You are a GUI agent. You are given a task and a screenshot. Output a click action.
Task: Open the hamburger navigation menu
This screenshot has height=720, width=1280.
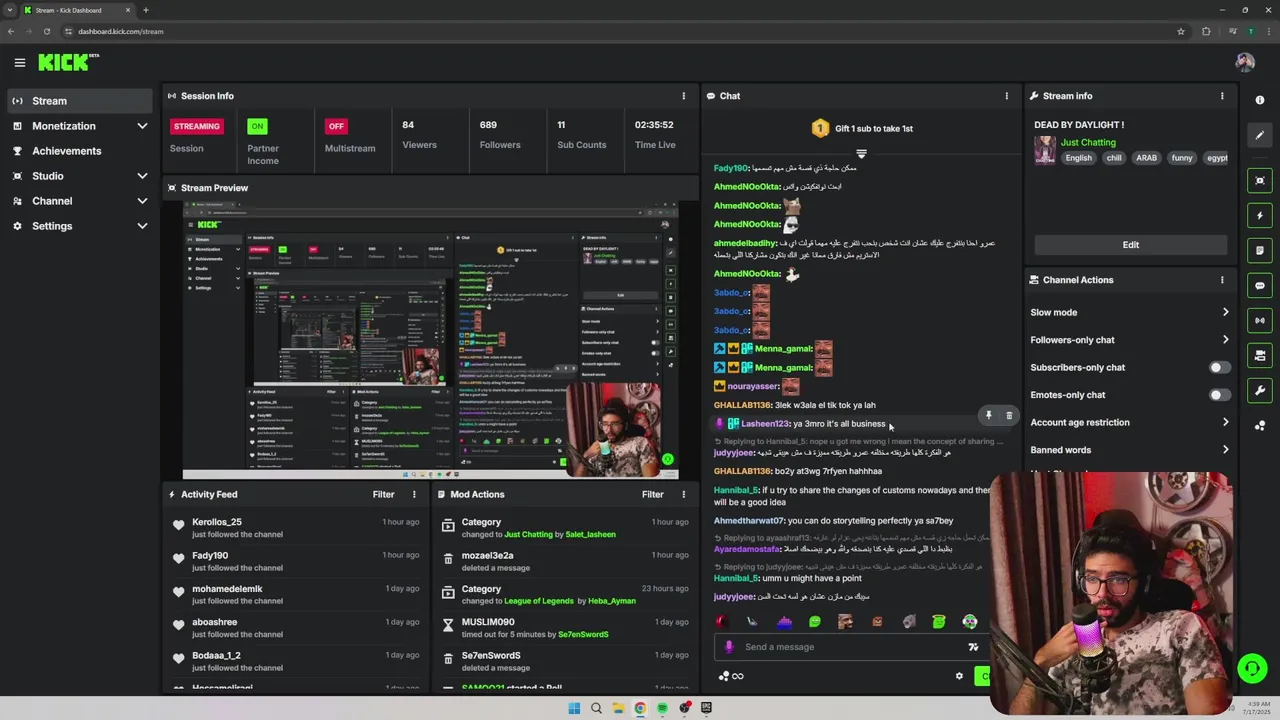(x=20, y=62)
